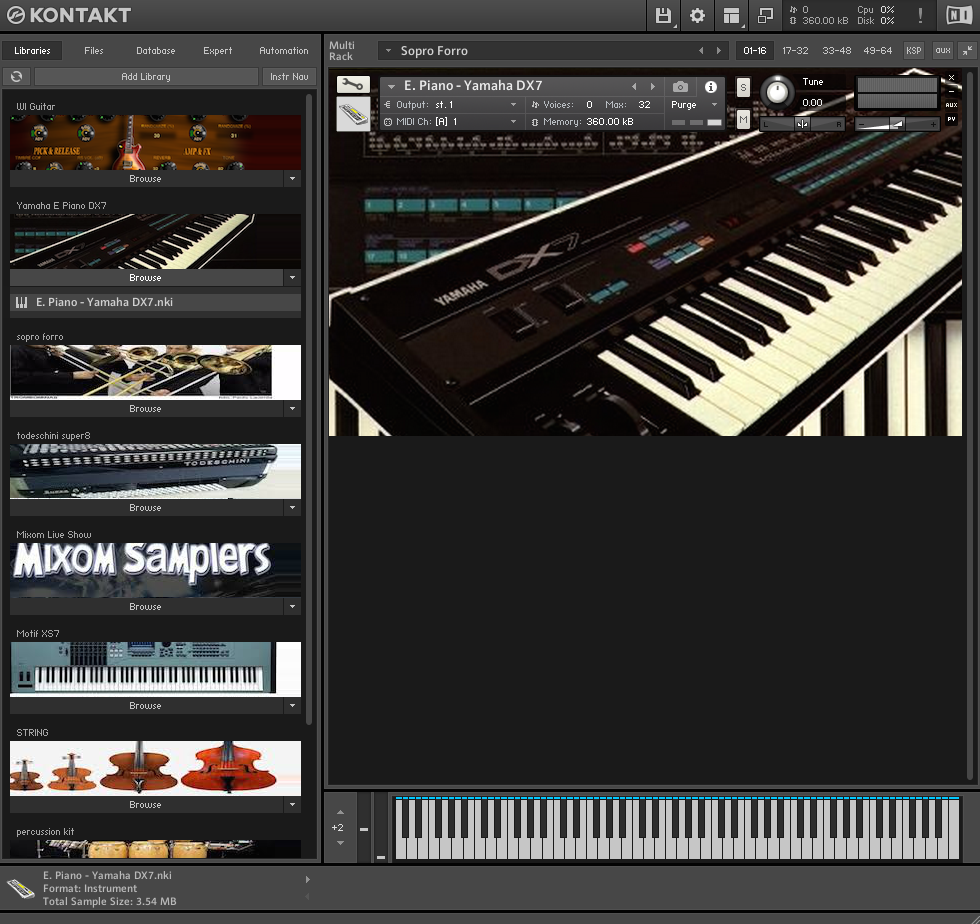Open sopro forro library options arrow
This screenshot has height=924, width=980.
click(x=292, y=409)
